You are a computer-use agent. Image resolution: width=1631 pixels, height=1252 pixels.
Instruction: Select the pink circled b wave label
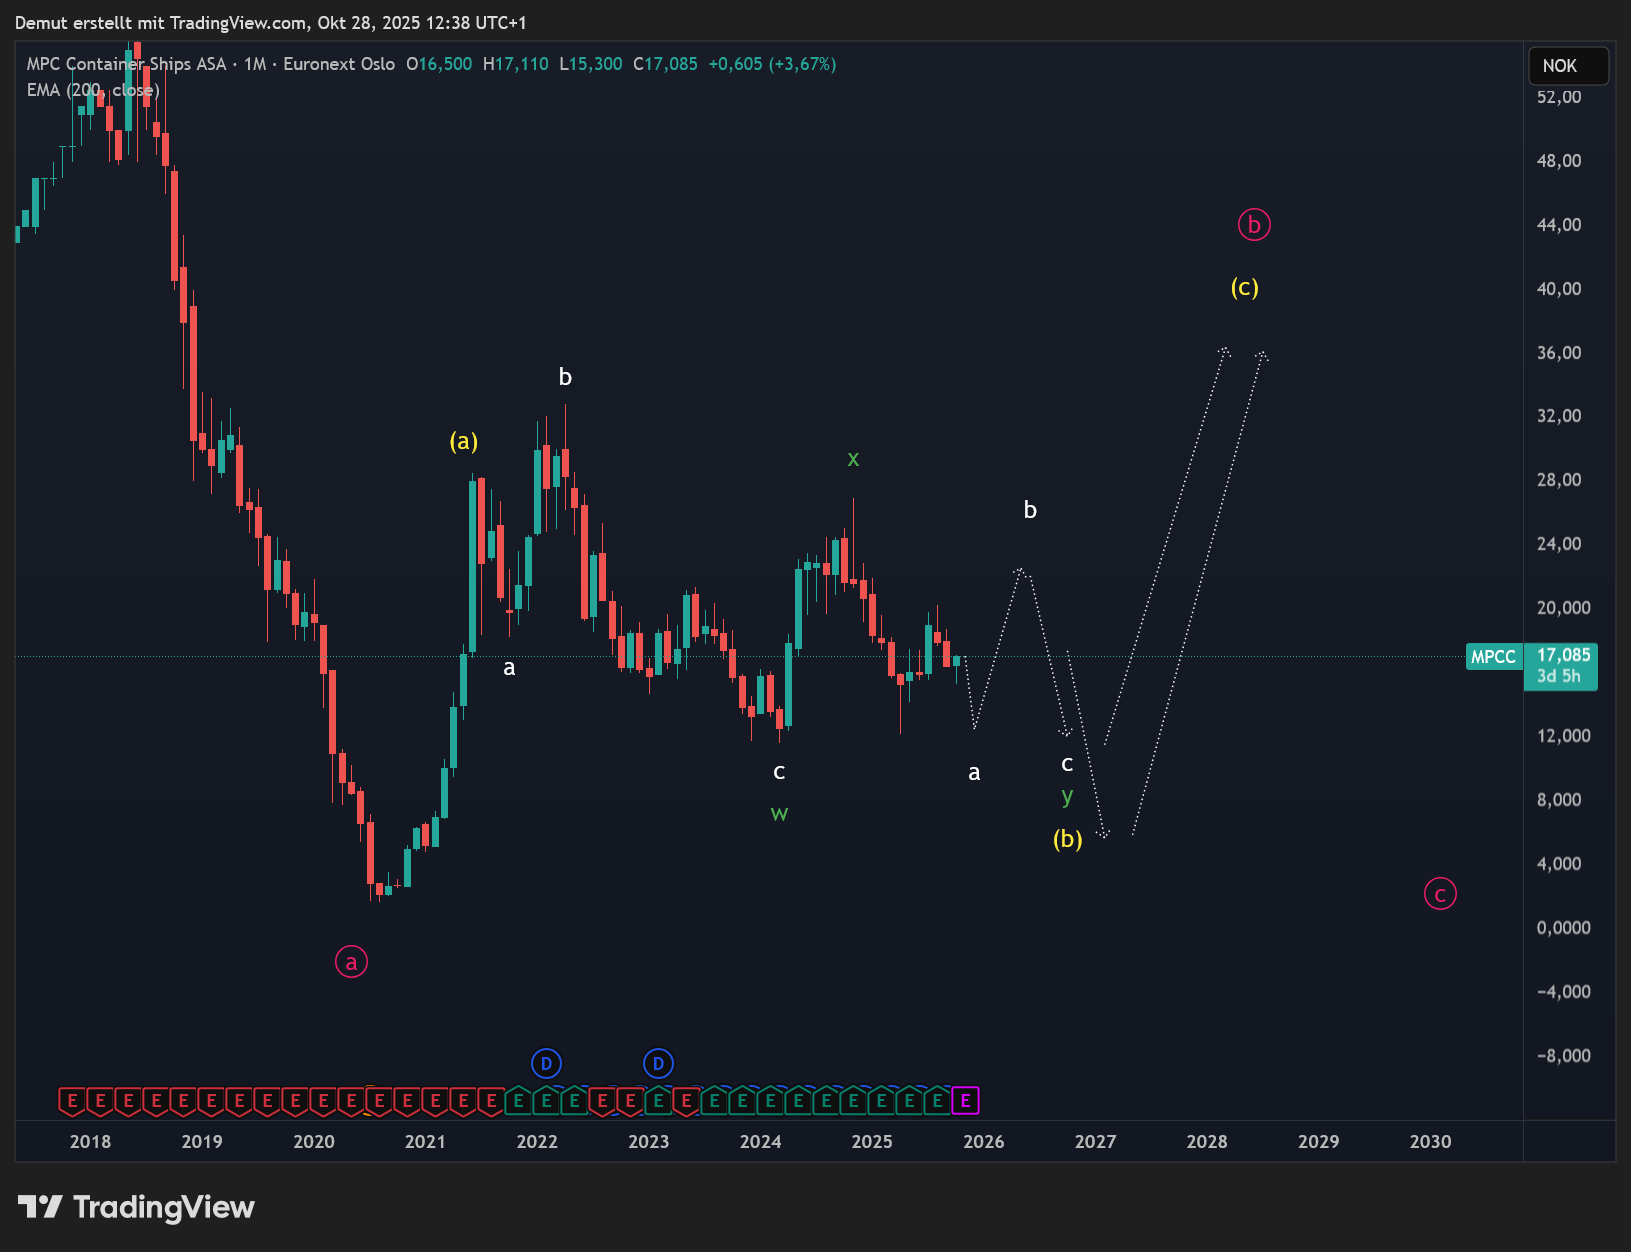coord(1254,225)
